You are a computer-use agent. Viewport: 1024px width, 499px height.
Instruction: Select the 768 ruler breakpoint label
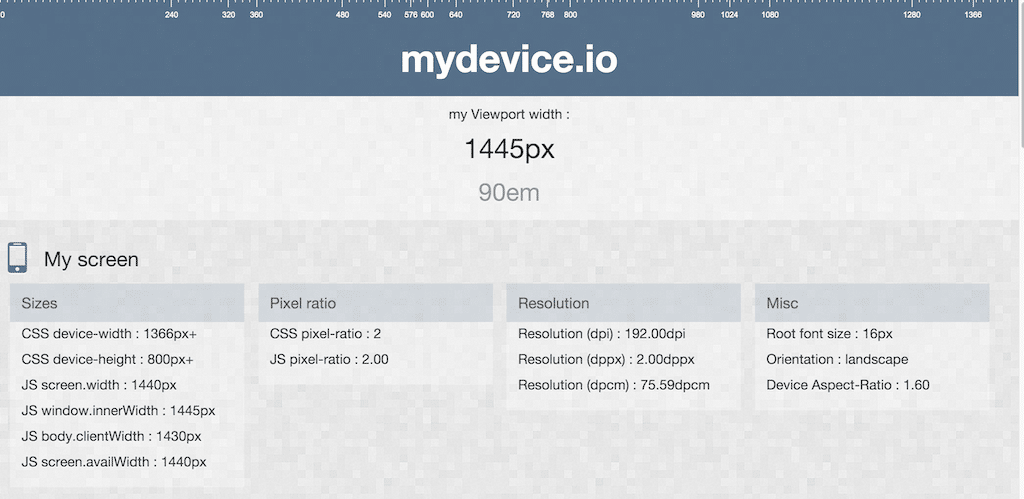pyautogui.click(x=547, y=15)
